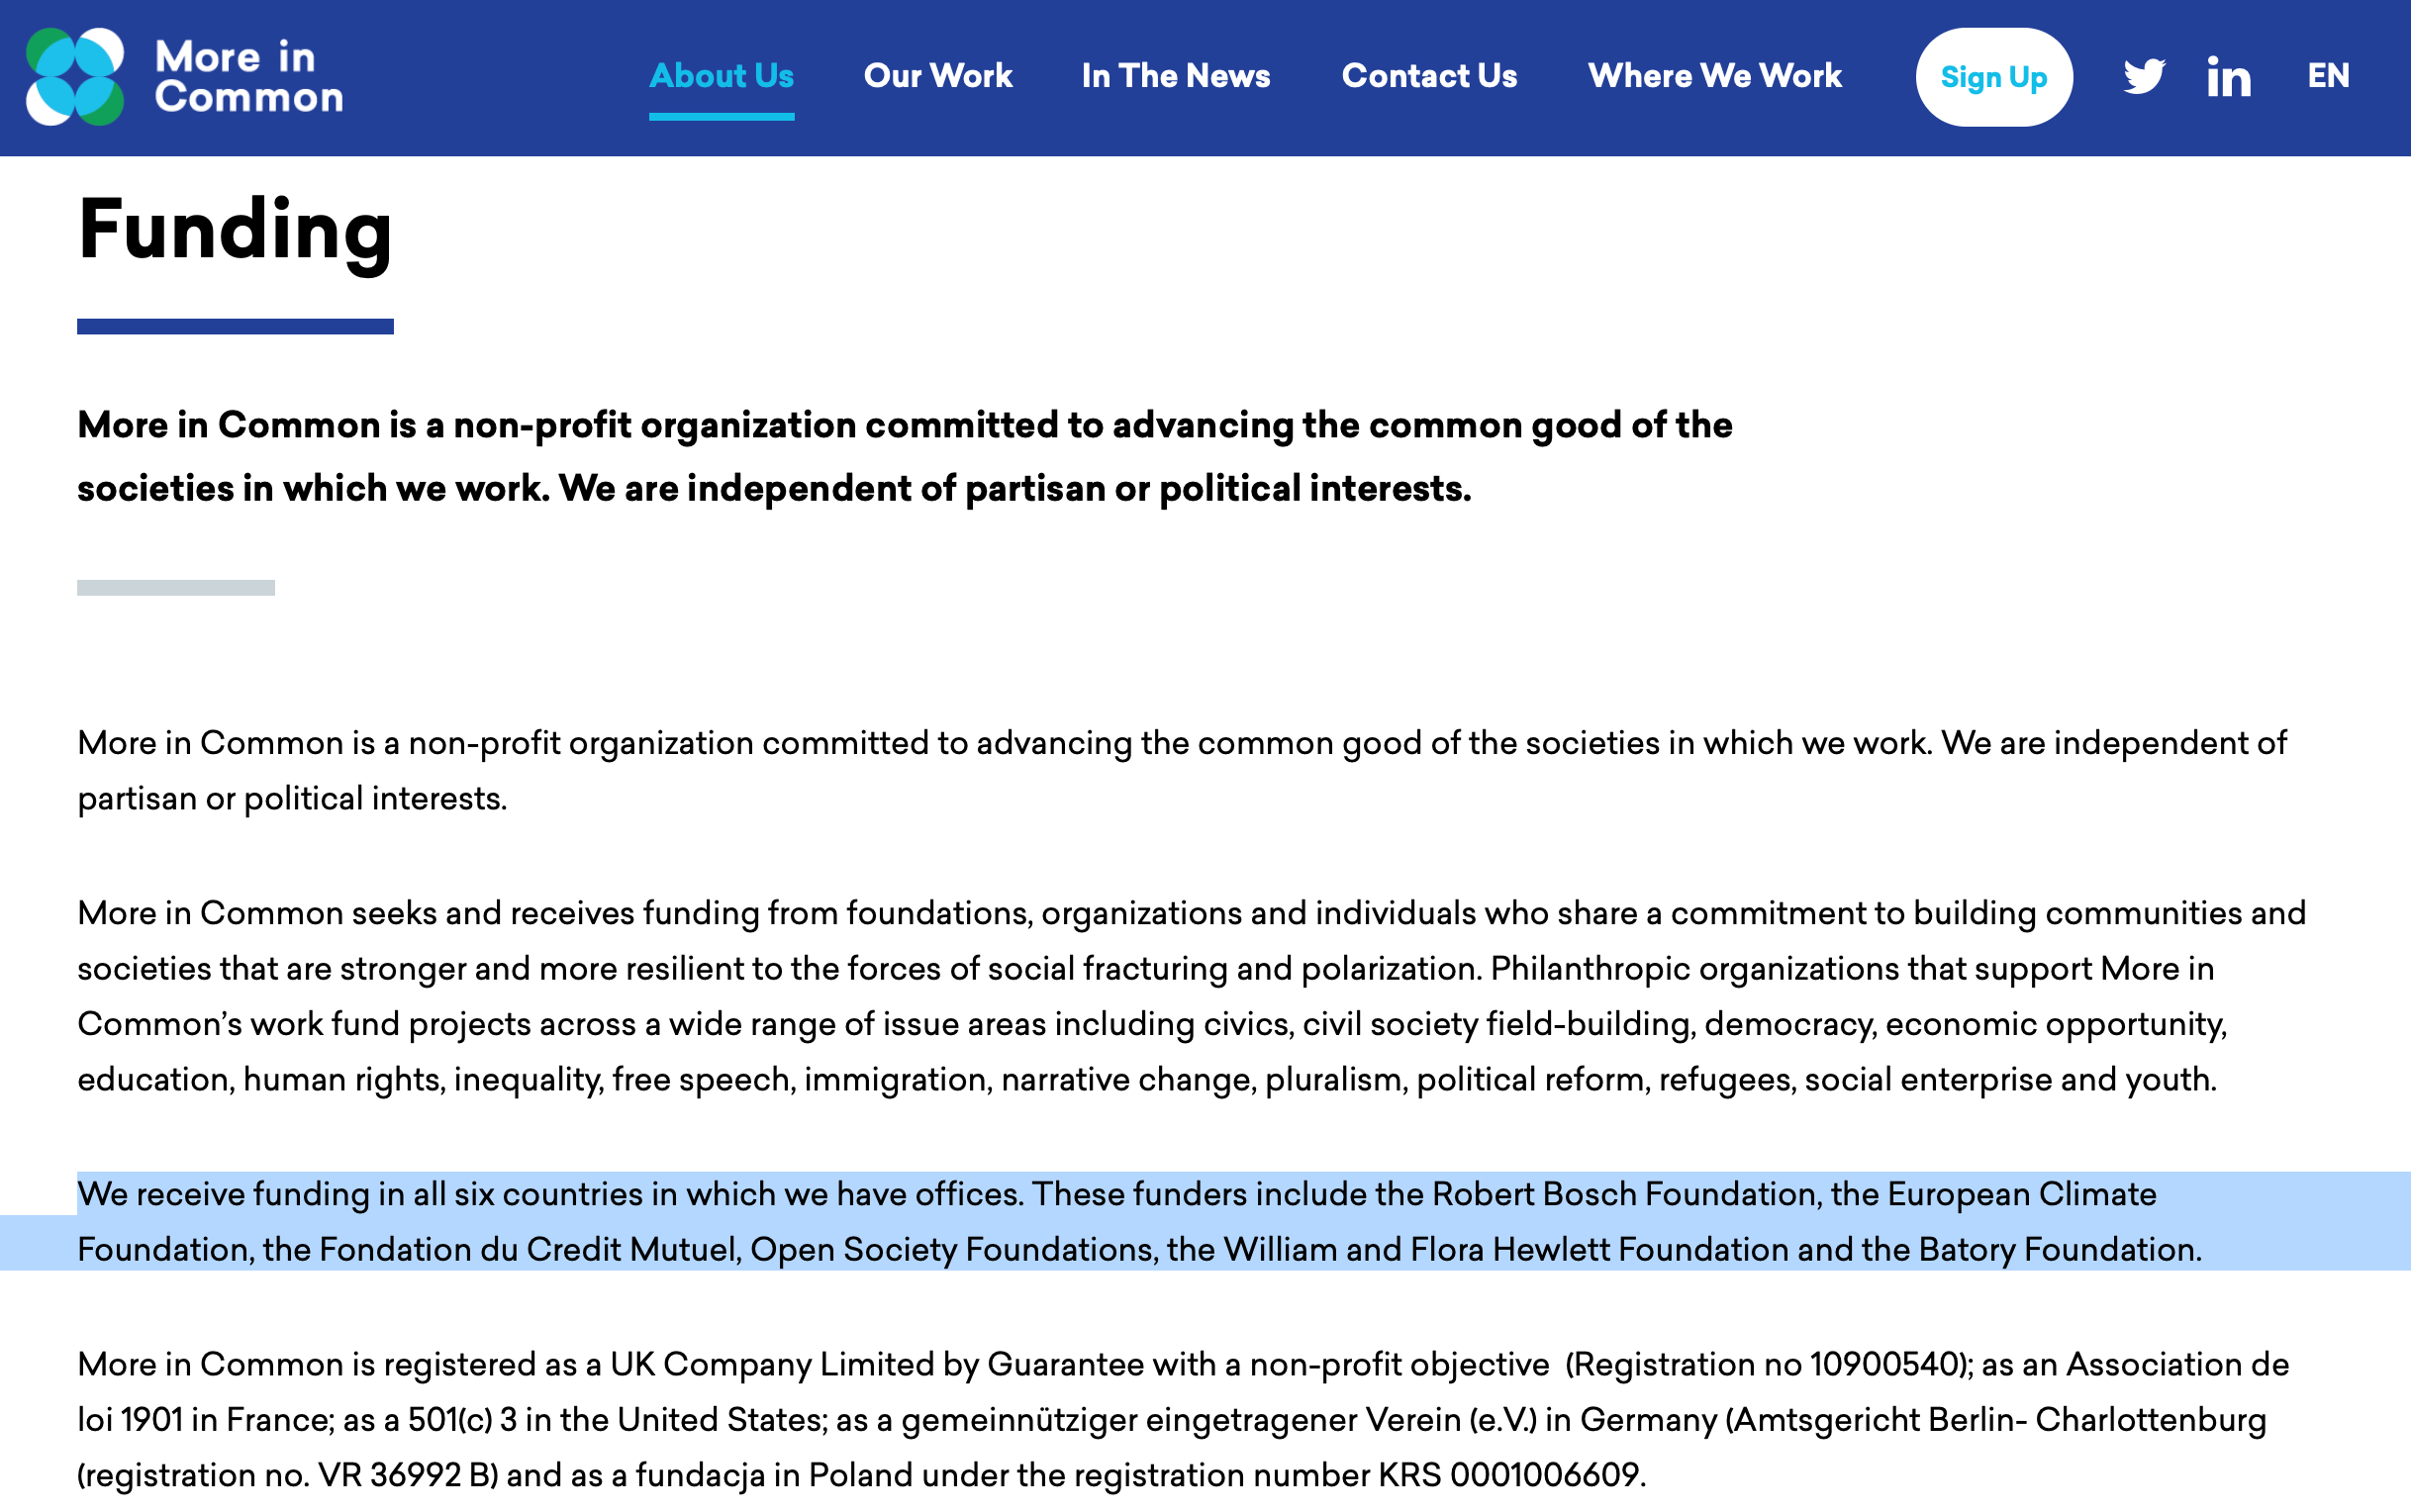Click the 'Fondation du Credit Mutuel' text
Viewport: 2411px width, 1512px height.
528,1250
